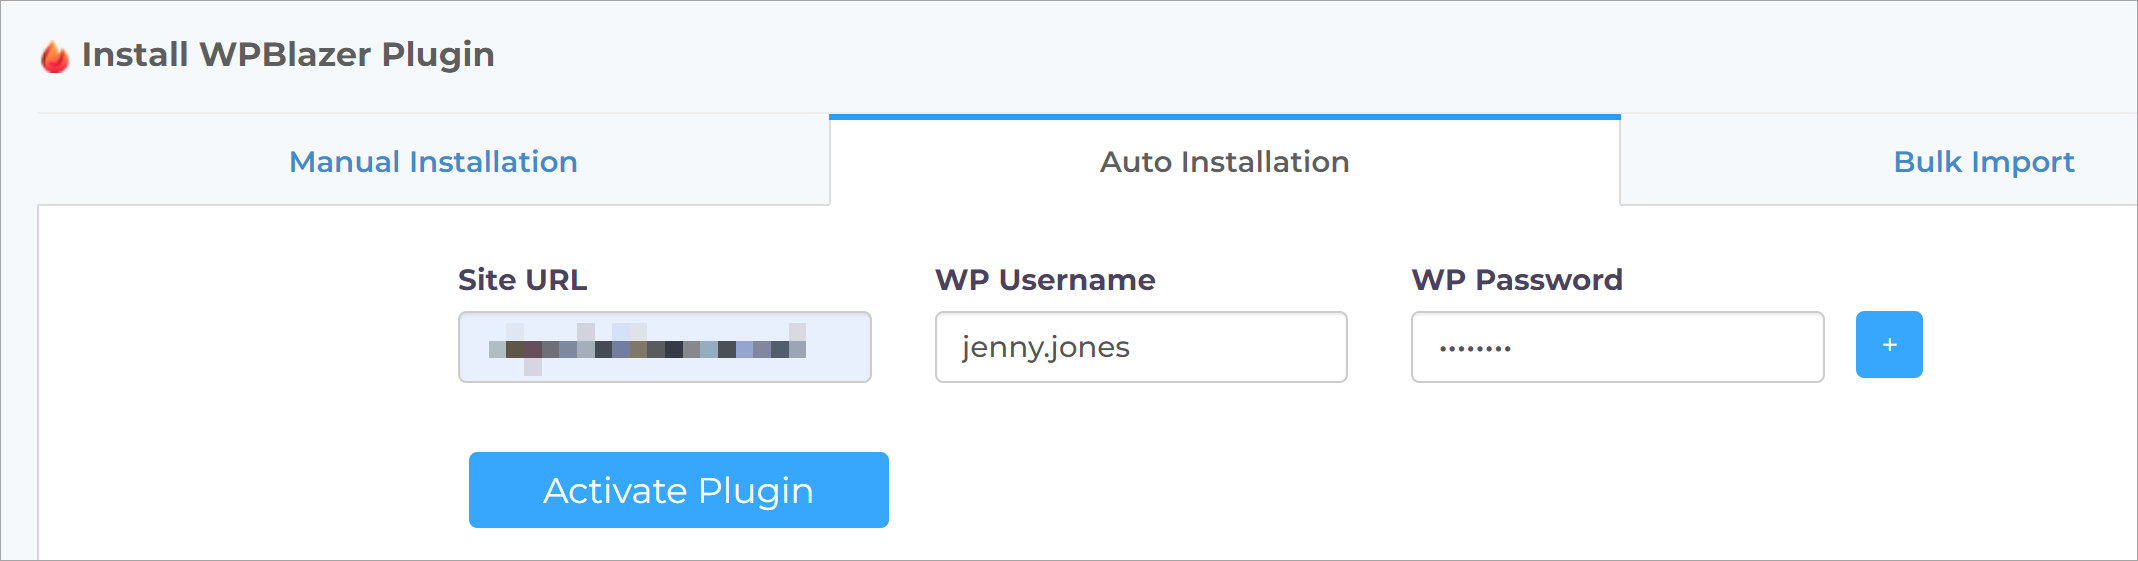Focus the Site URL input field
This screenshot has height=561, width=2138.
click(665, 347)
